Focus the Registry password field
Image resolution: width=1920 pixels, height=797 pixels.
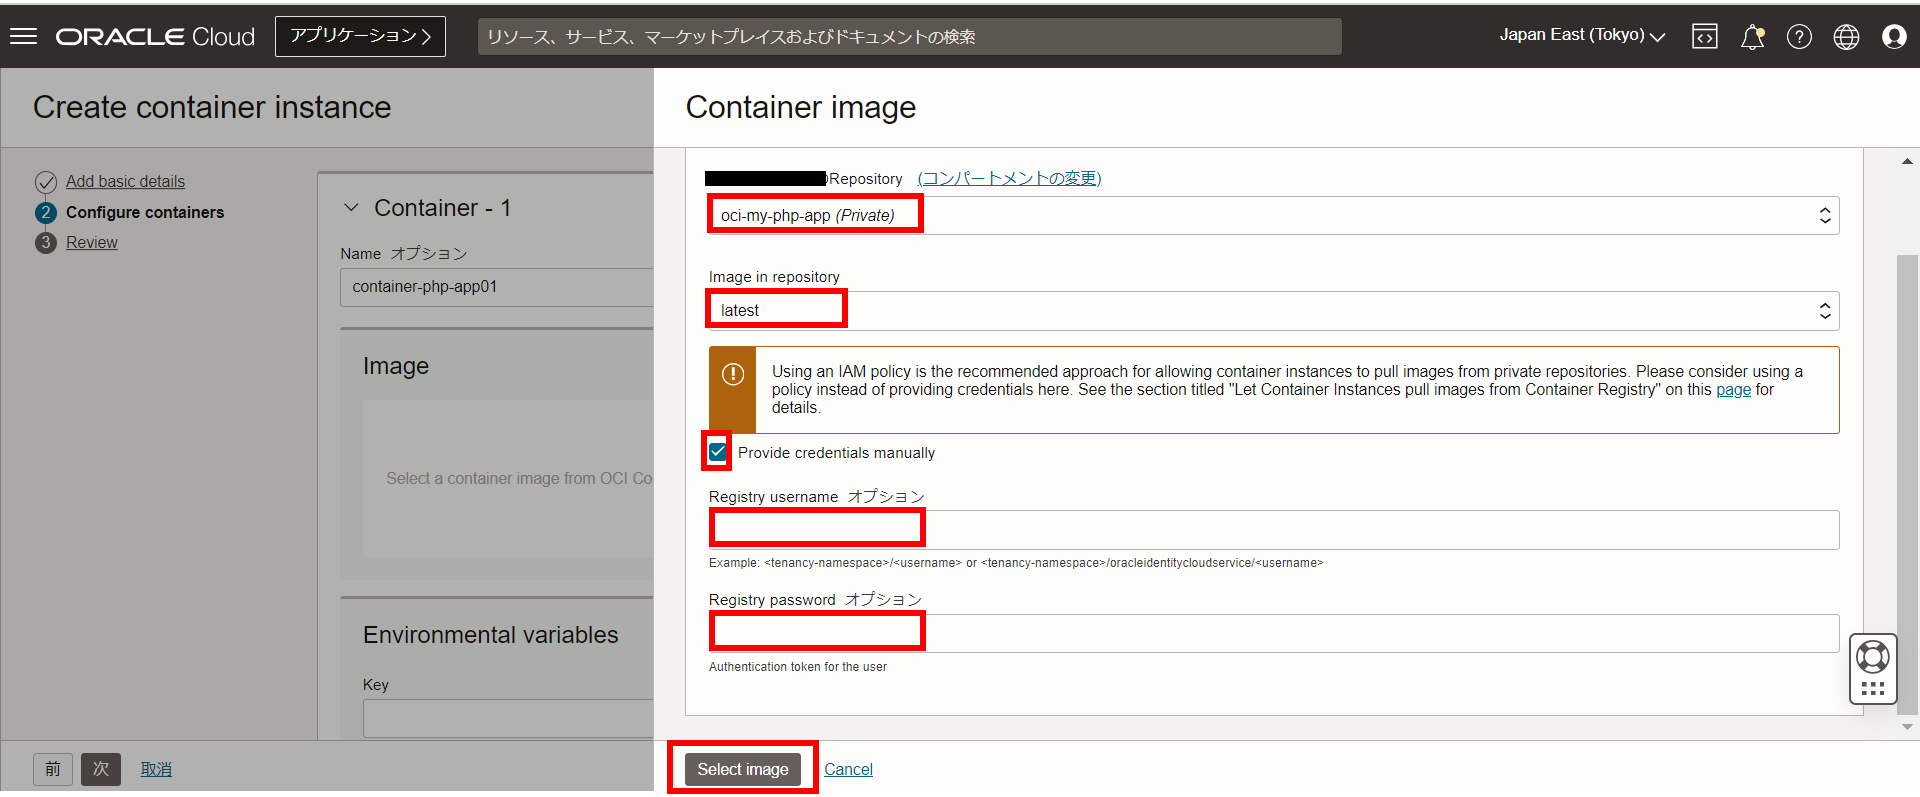[x=1273, y=633]
